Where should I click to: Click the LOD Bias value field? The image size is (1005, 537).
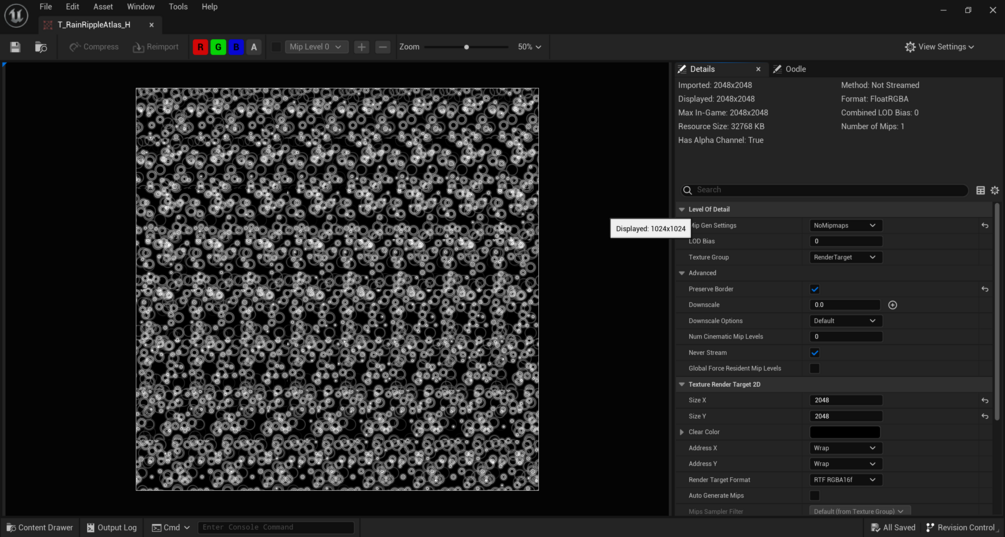pyautogui.click(x=845, y=242)
